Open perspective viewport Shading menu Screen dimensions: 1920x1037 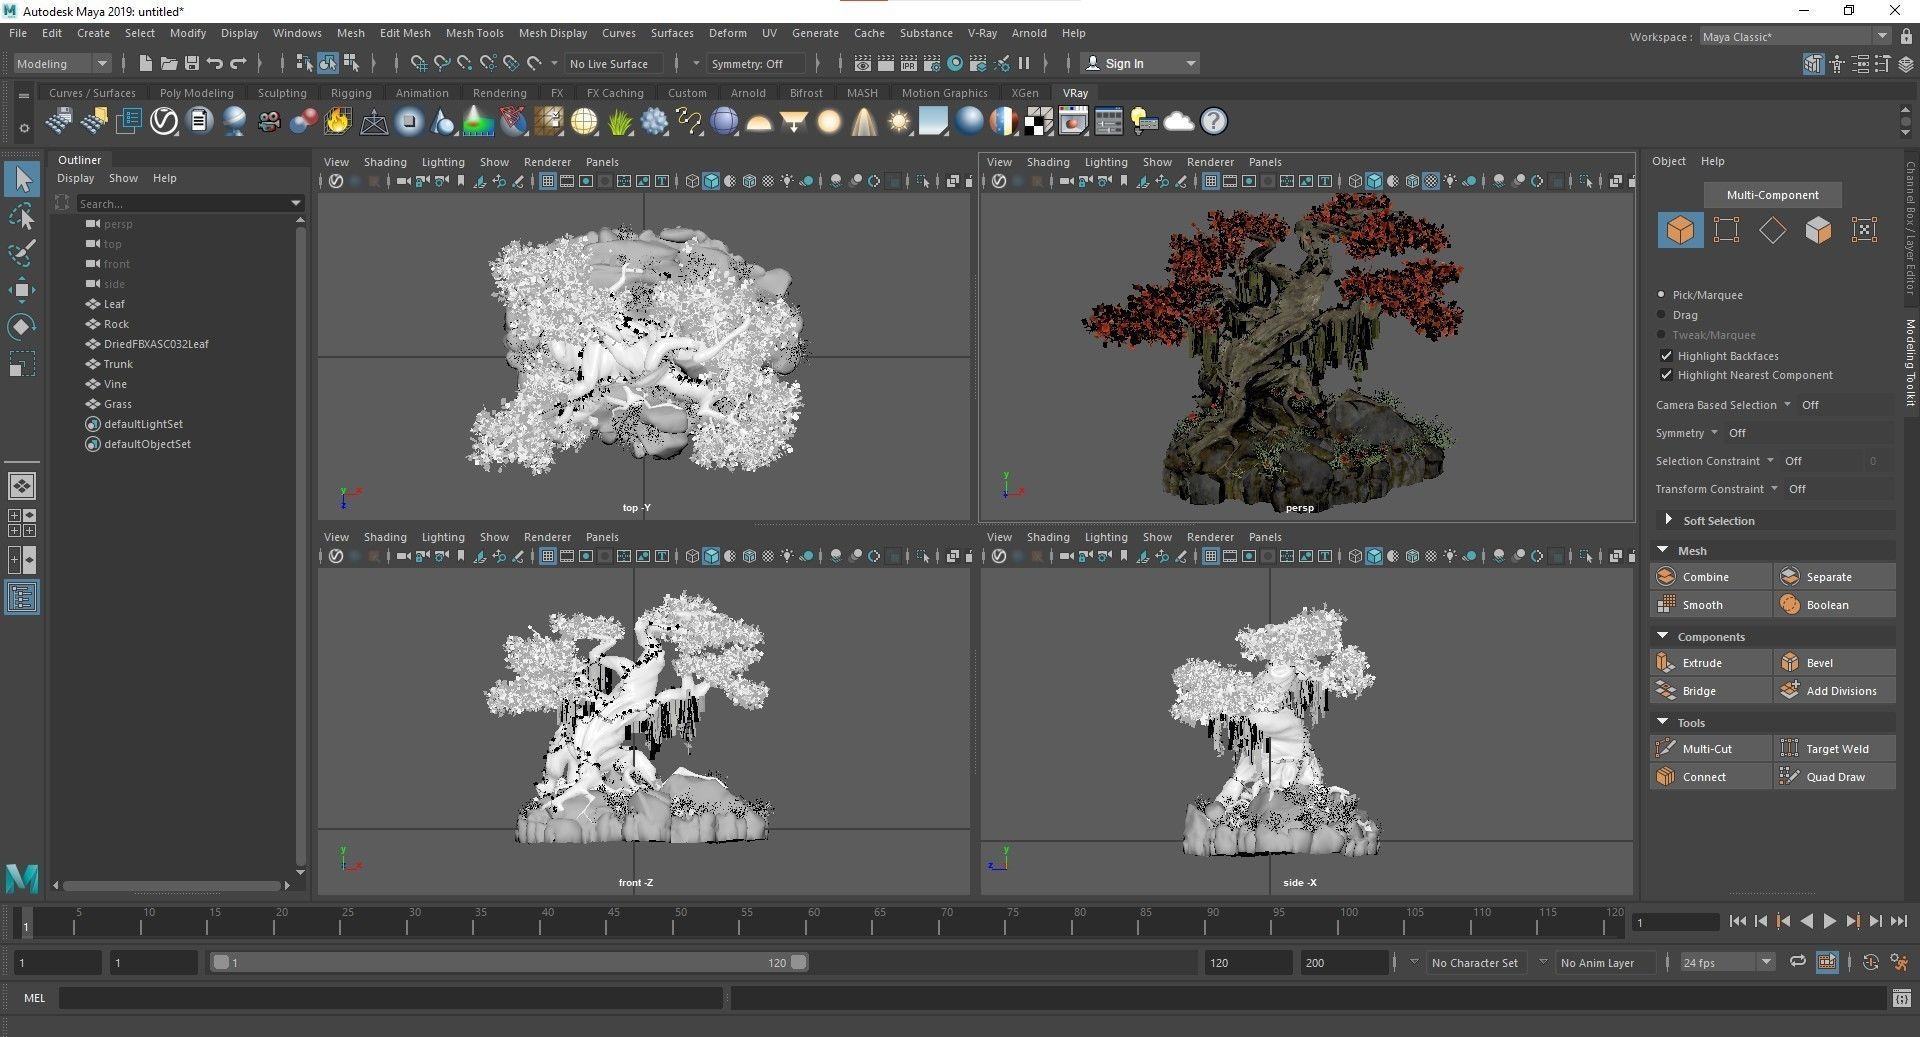[1048, 162]
